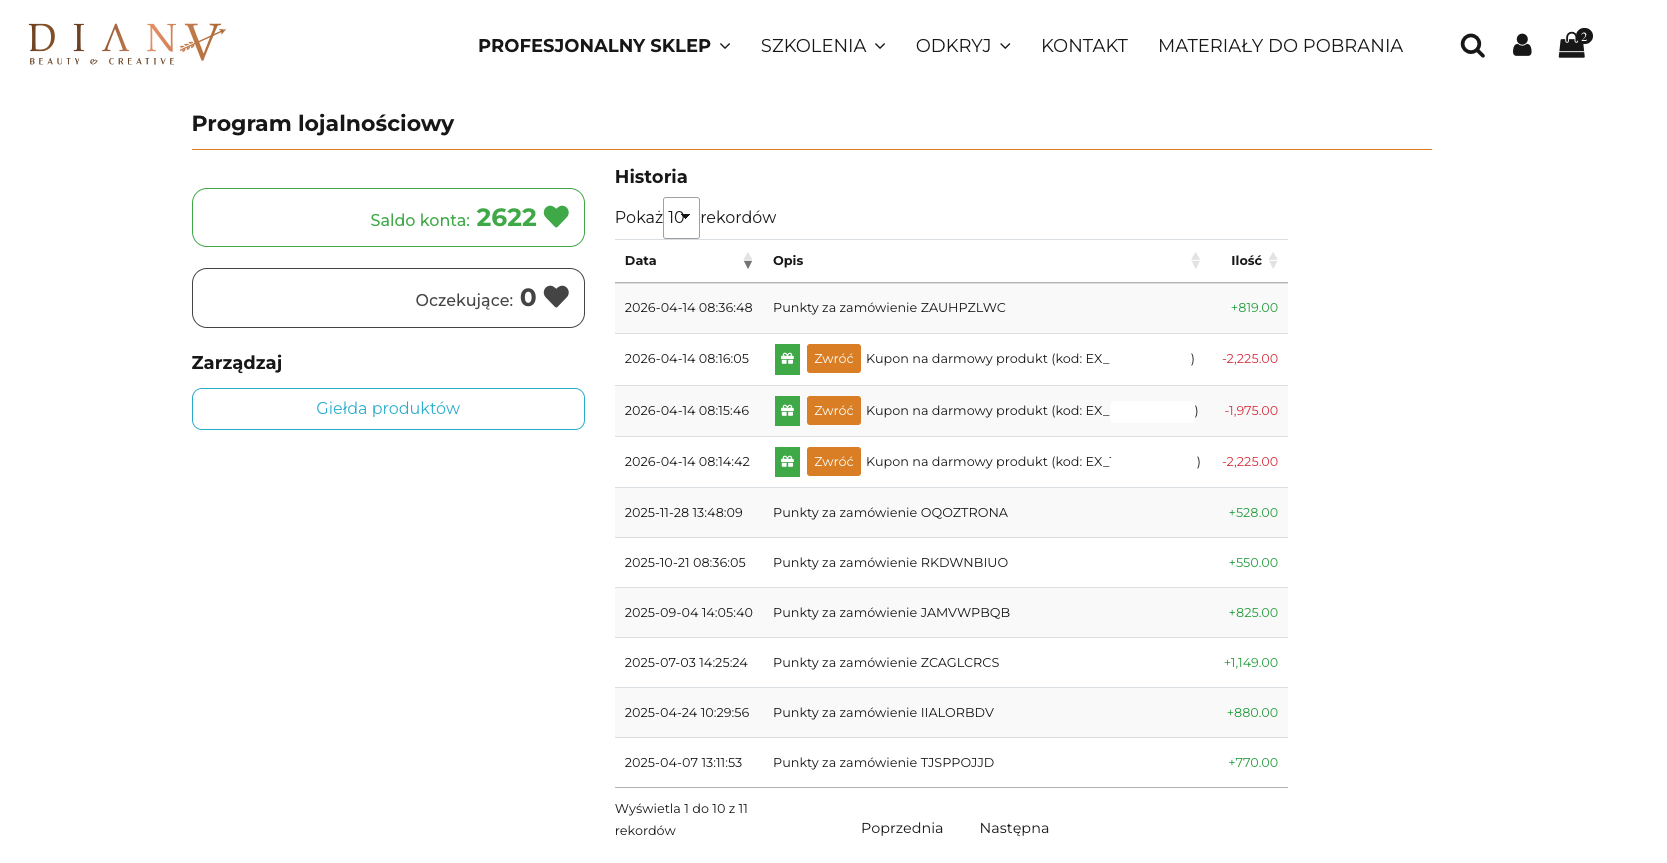The image size is (1667, 863).
Task: Open the Pokaż records count dropdown
Action: 681,218
